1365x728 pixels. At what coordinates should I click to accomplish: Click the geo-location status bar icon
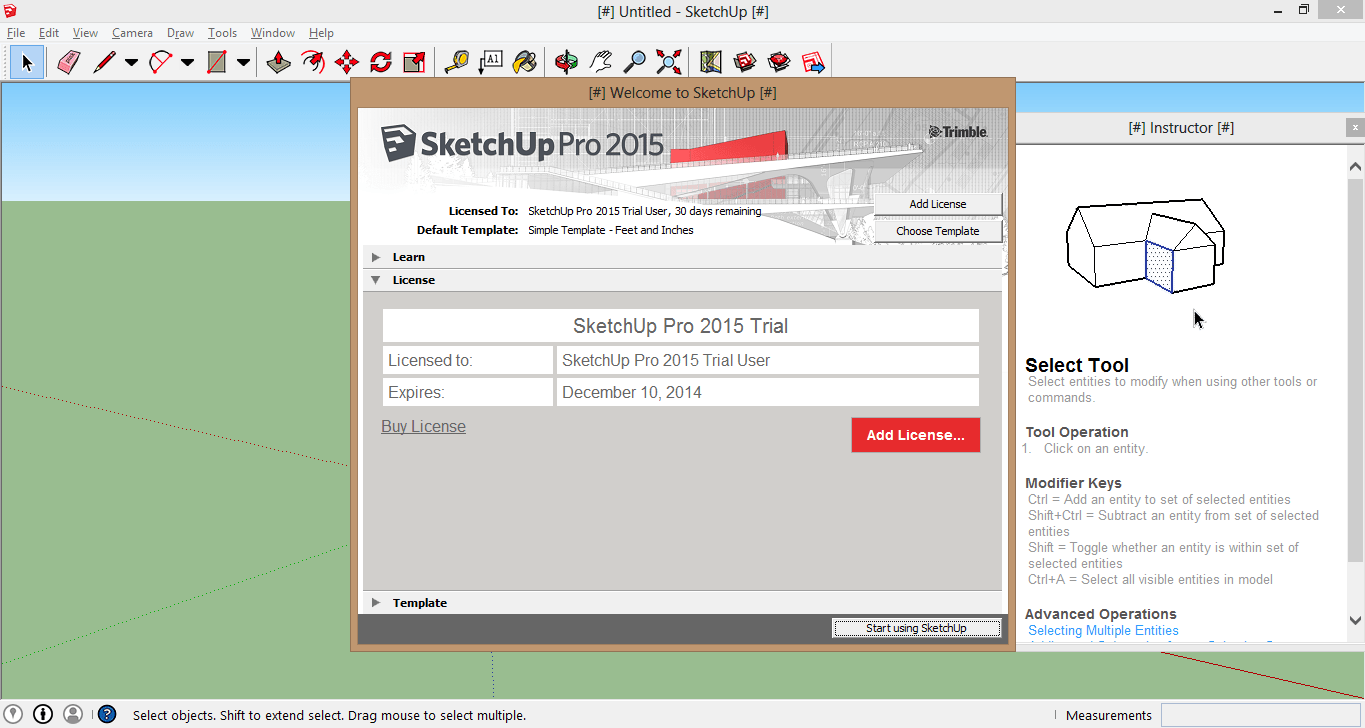point(14,714)
